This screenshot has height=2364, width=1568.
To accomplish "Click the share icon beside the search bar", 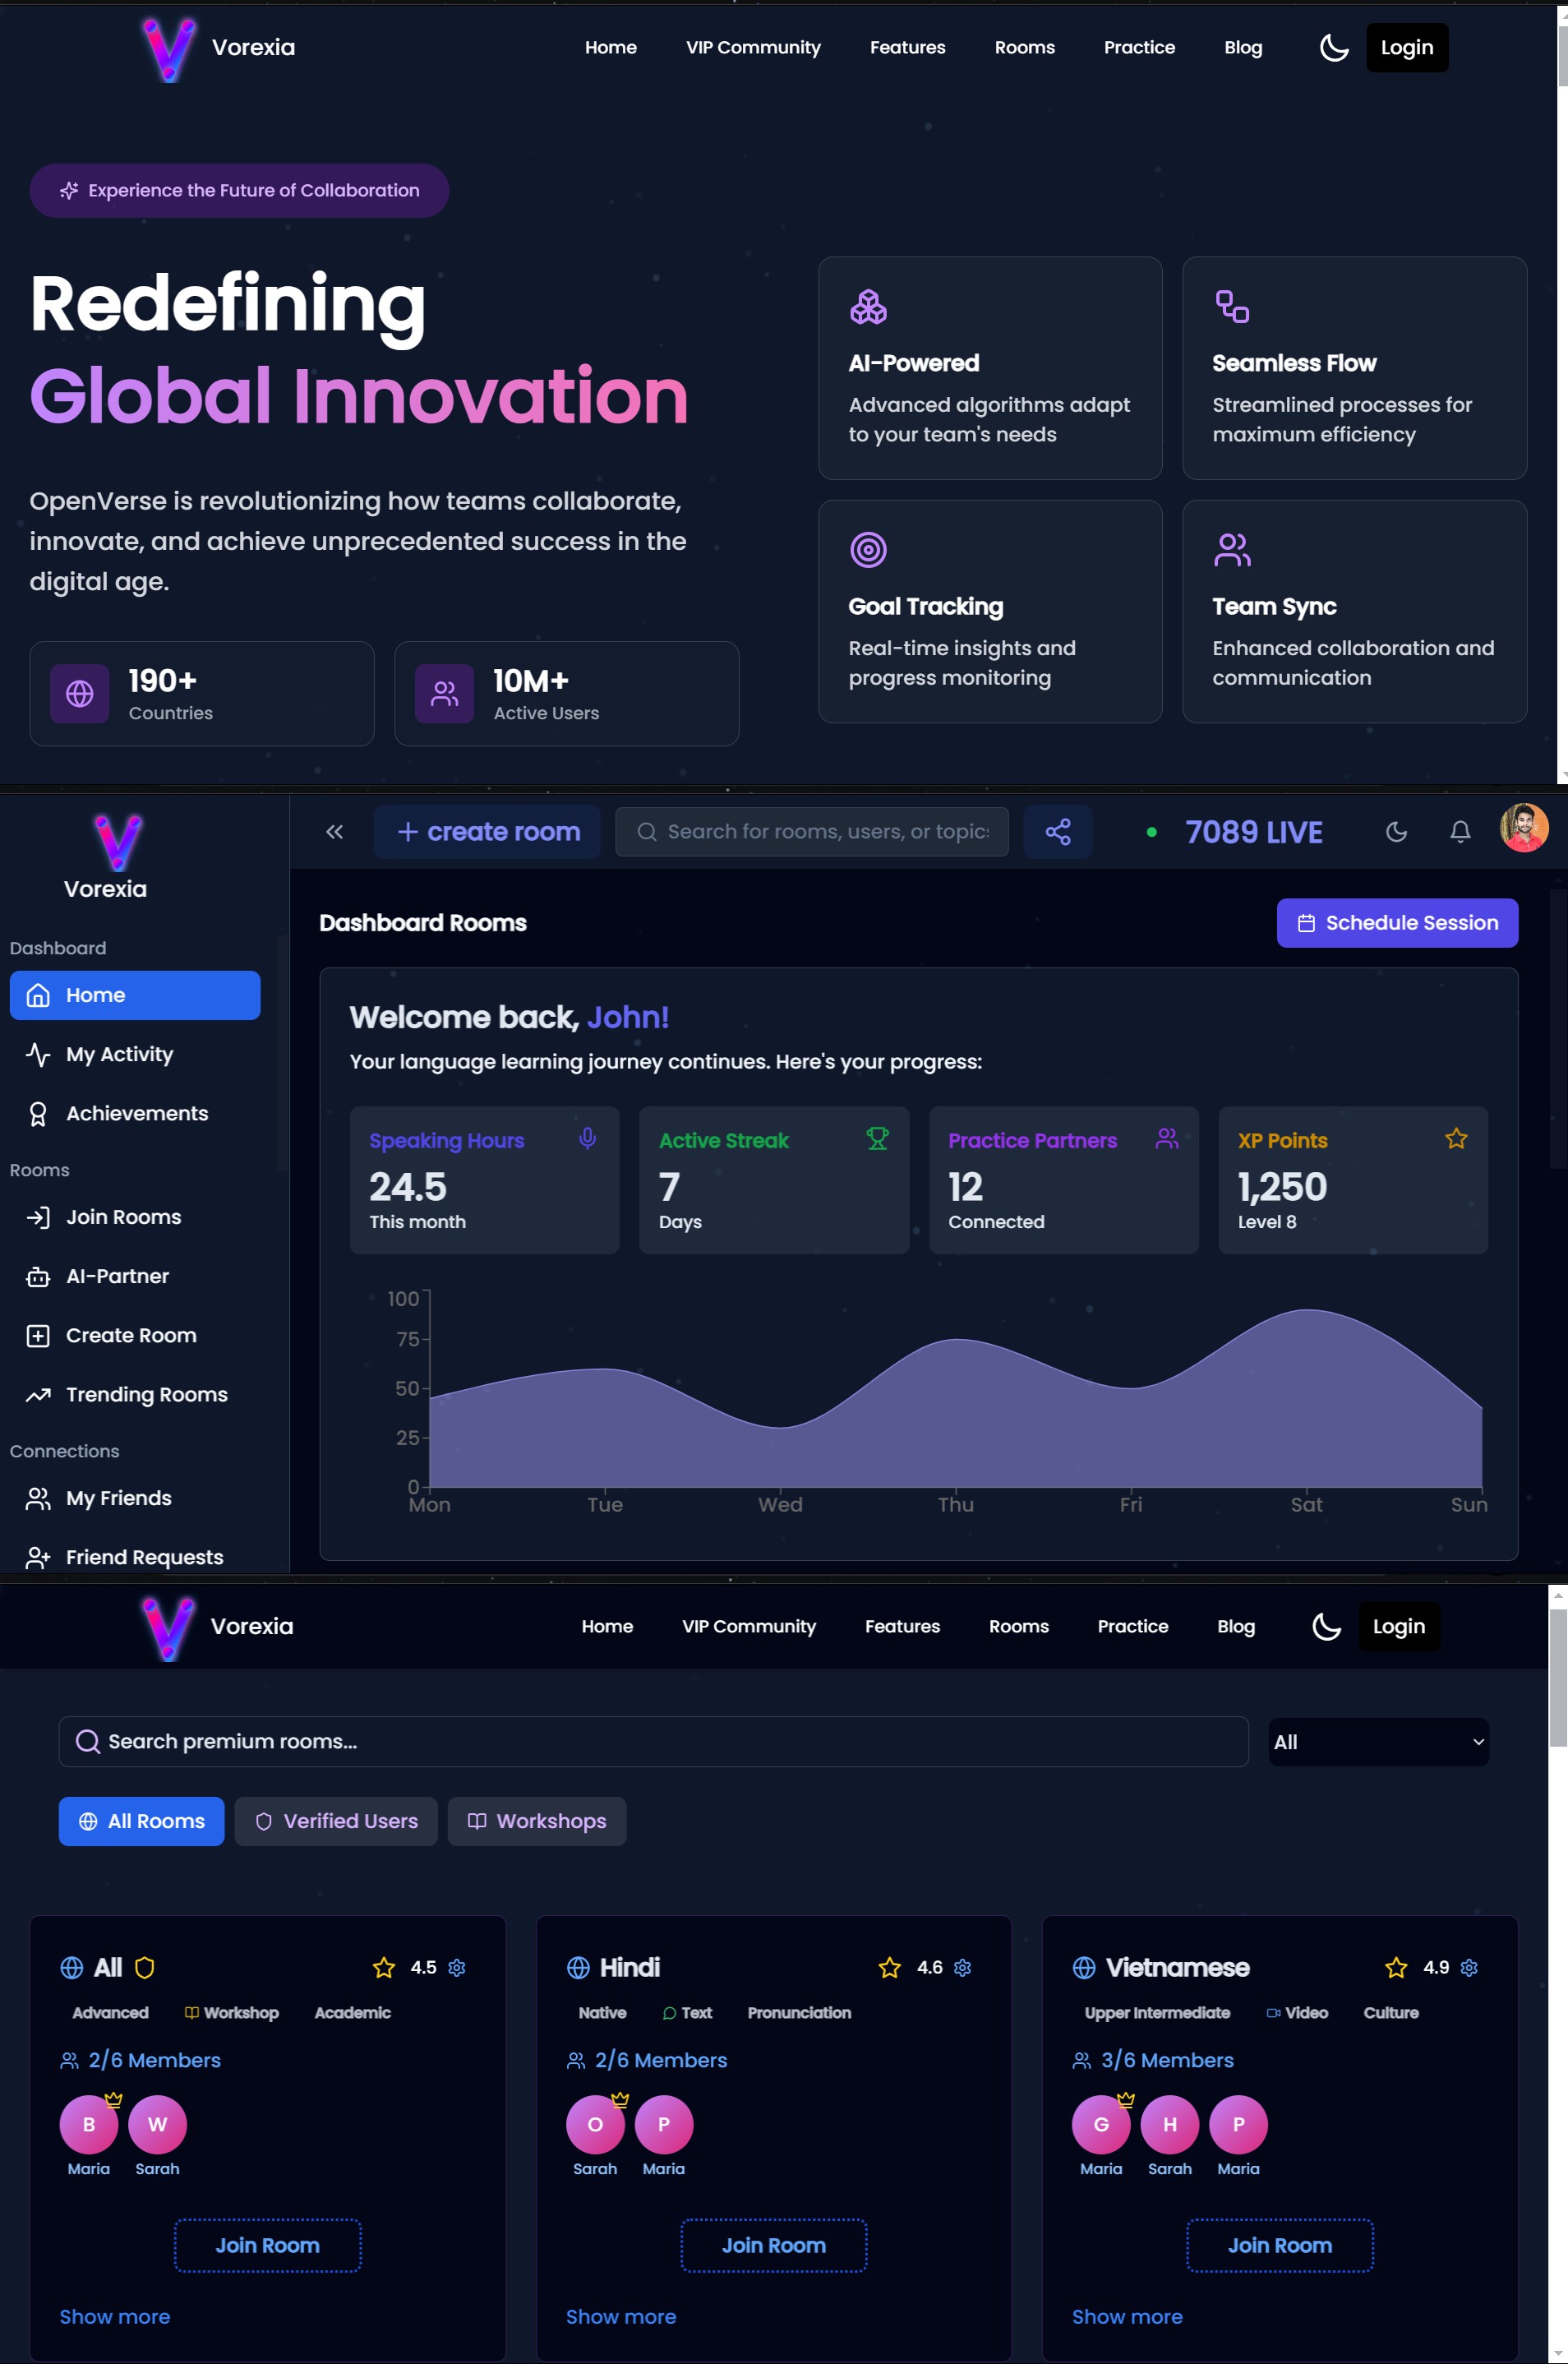I will (x=1057, y=831).
